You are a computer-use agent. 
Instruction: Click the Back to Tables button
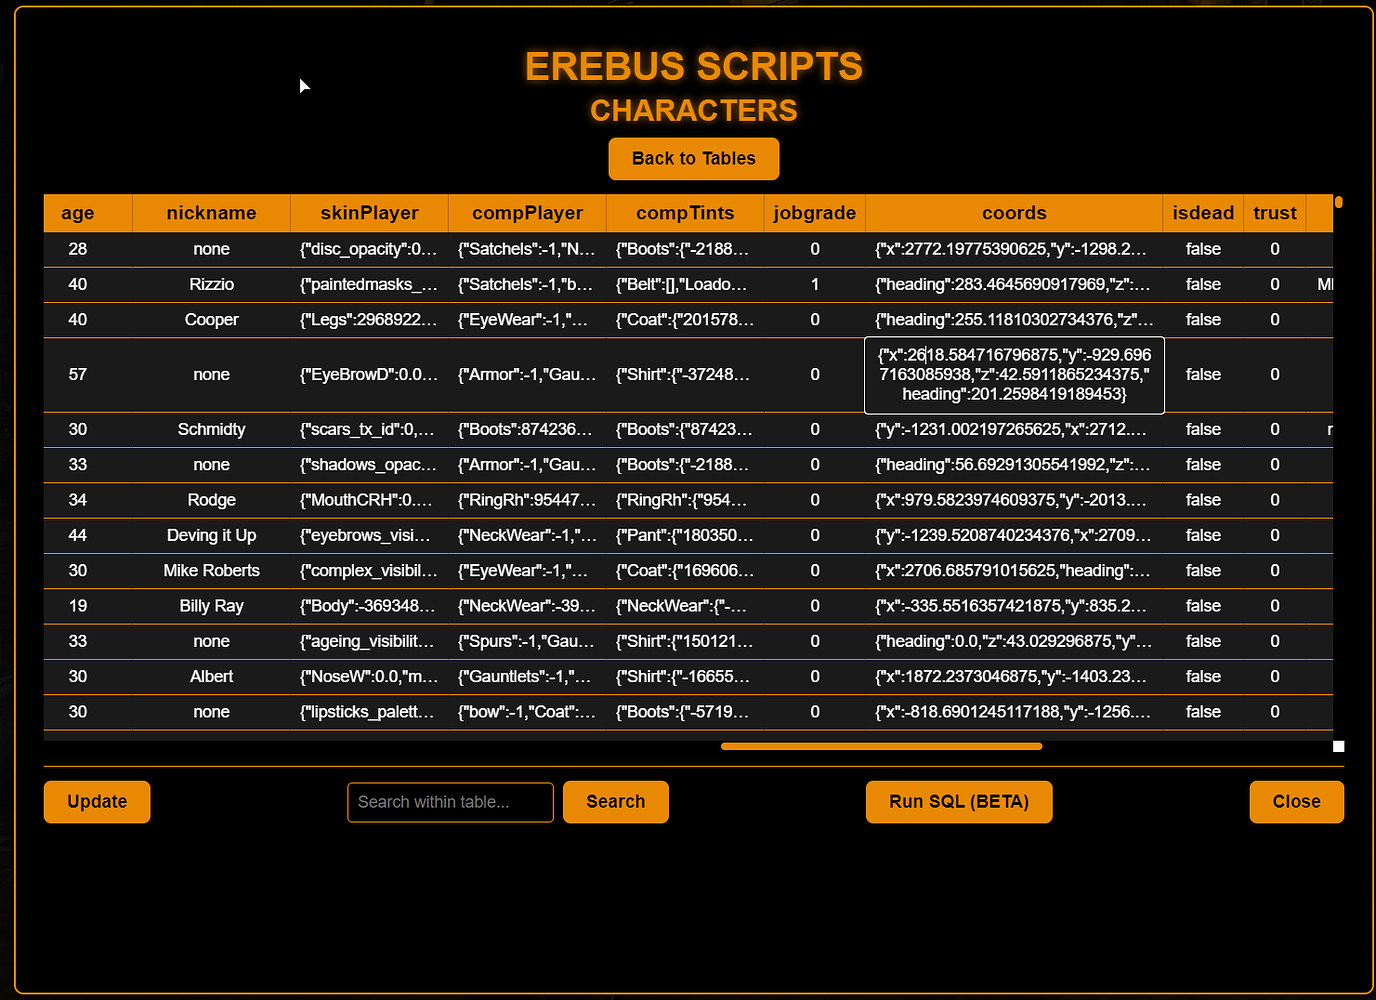(x=693, y=158)
